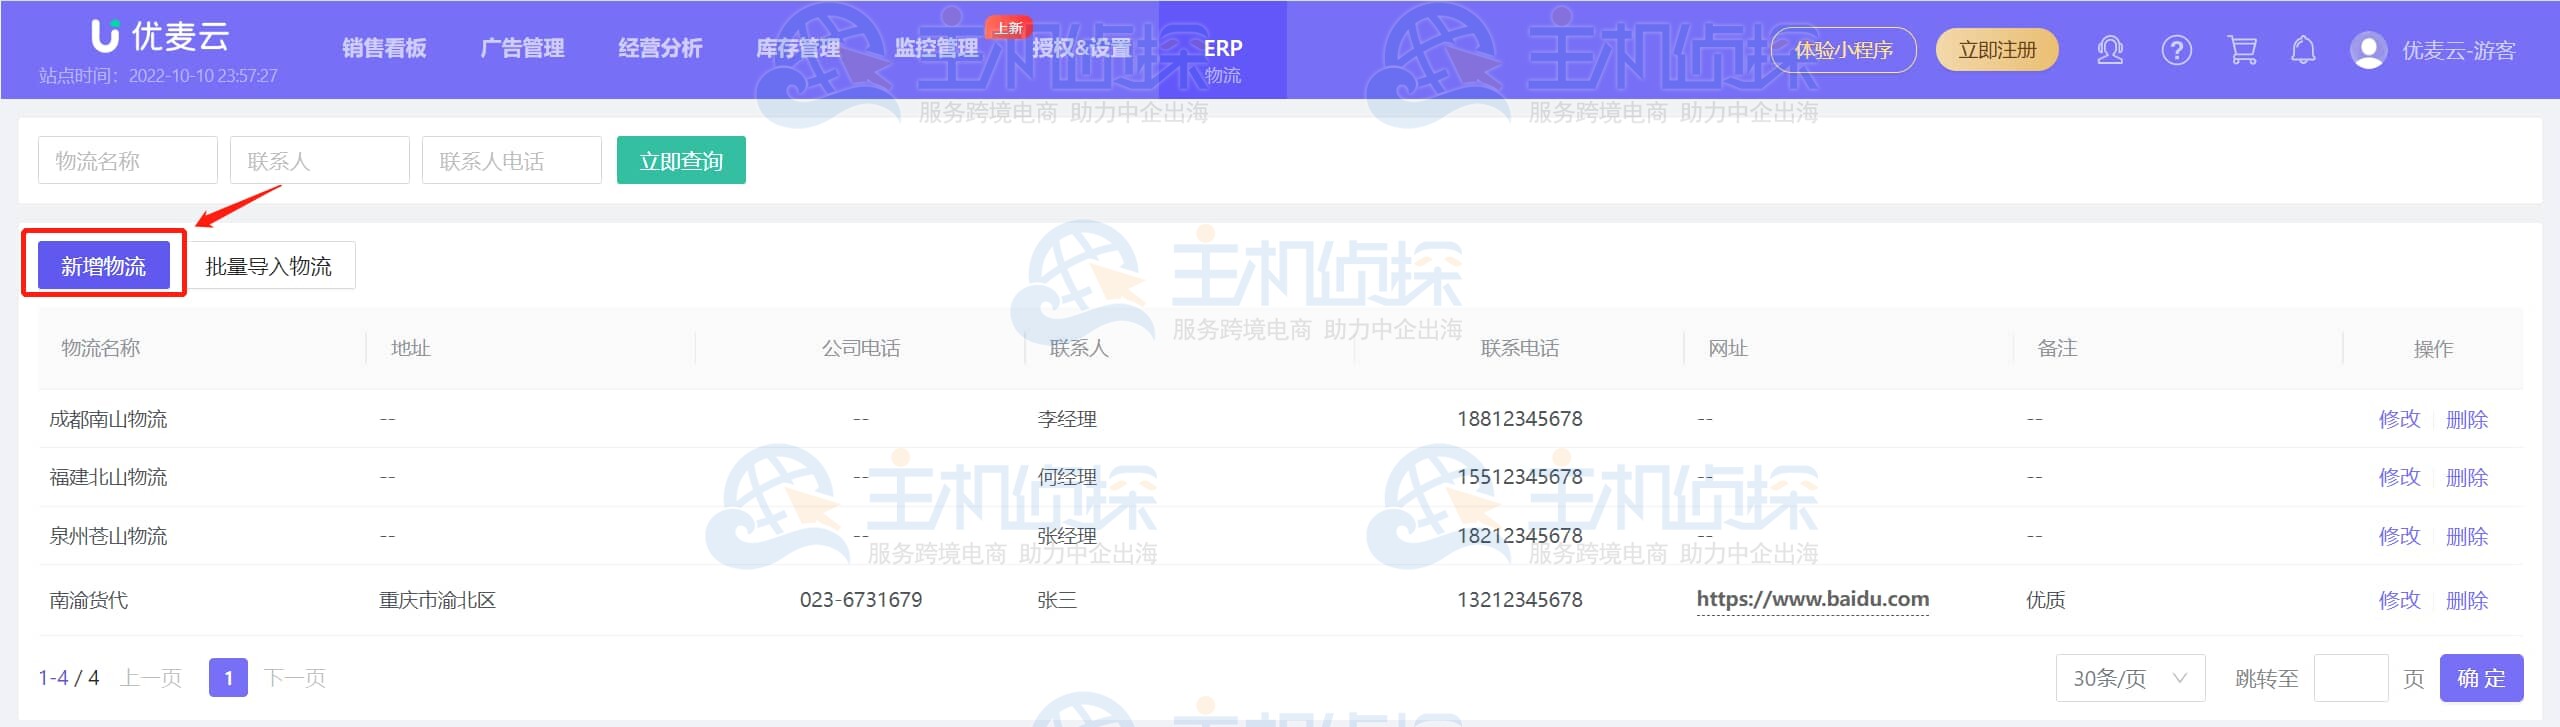The height and width of the screenshot is (727, 2560).
Task: Click the 张三 contact cell
Action: (x=1057, y=600)
